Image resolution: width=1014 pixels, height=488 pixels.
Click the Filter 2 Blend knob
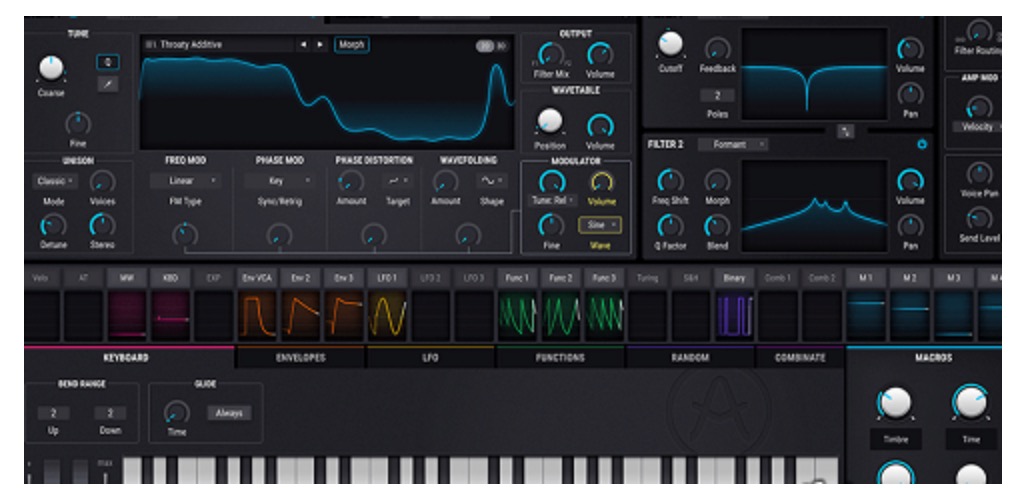click(x=717, y=226)
